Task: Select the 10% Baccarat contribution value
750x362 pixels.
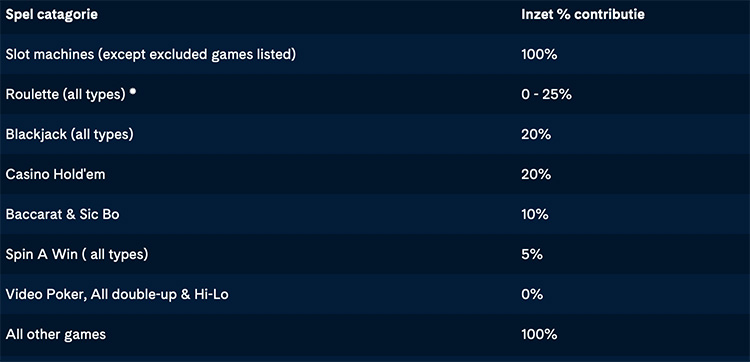Action: (535, 214)
